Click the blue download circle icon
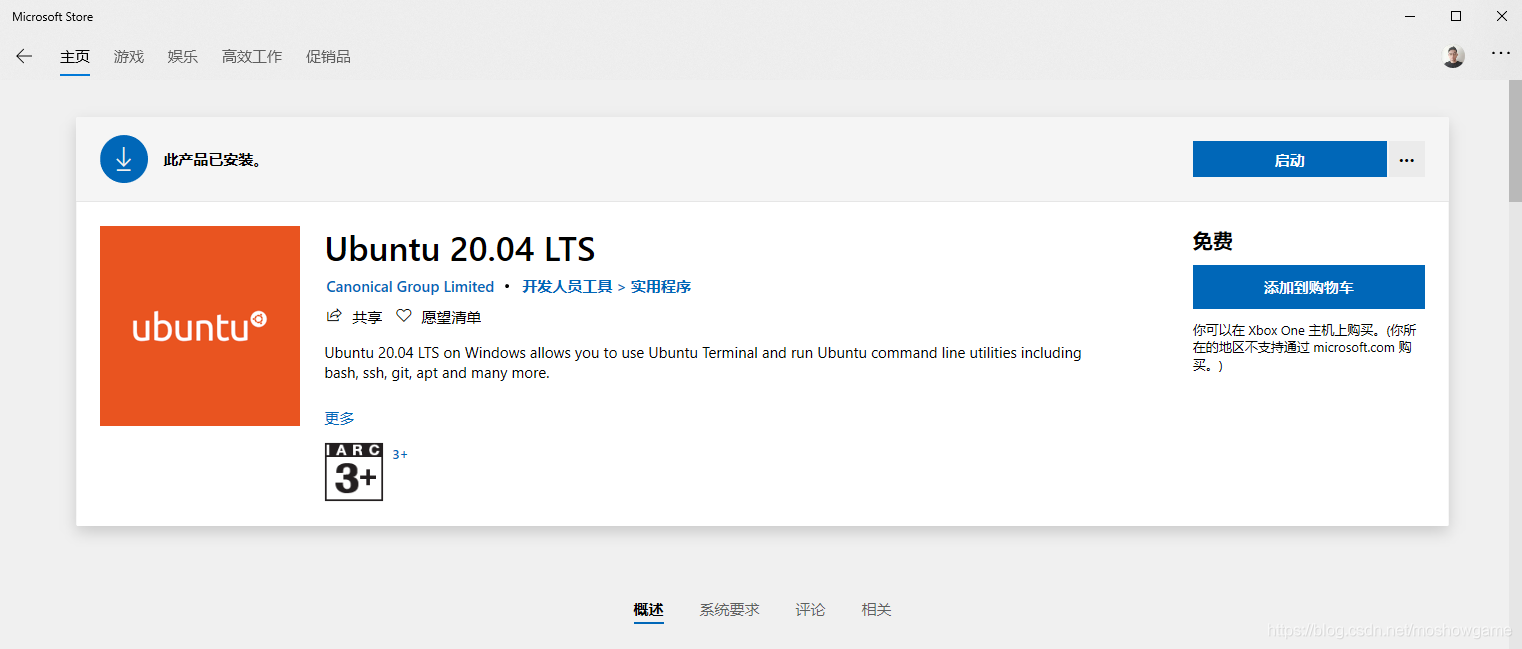The image size is (1522, 649). 124,159
